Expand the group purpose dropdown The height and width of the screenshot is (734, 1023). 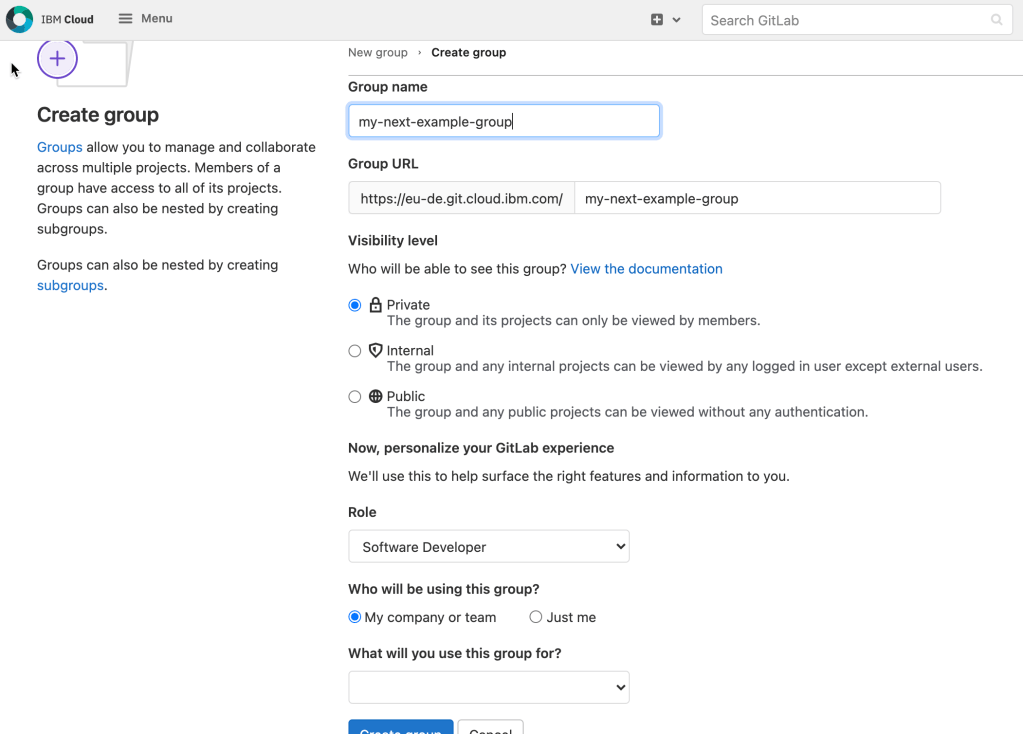(x=488, y=687)
